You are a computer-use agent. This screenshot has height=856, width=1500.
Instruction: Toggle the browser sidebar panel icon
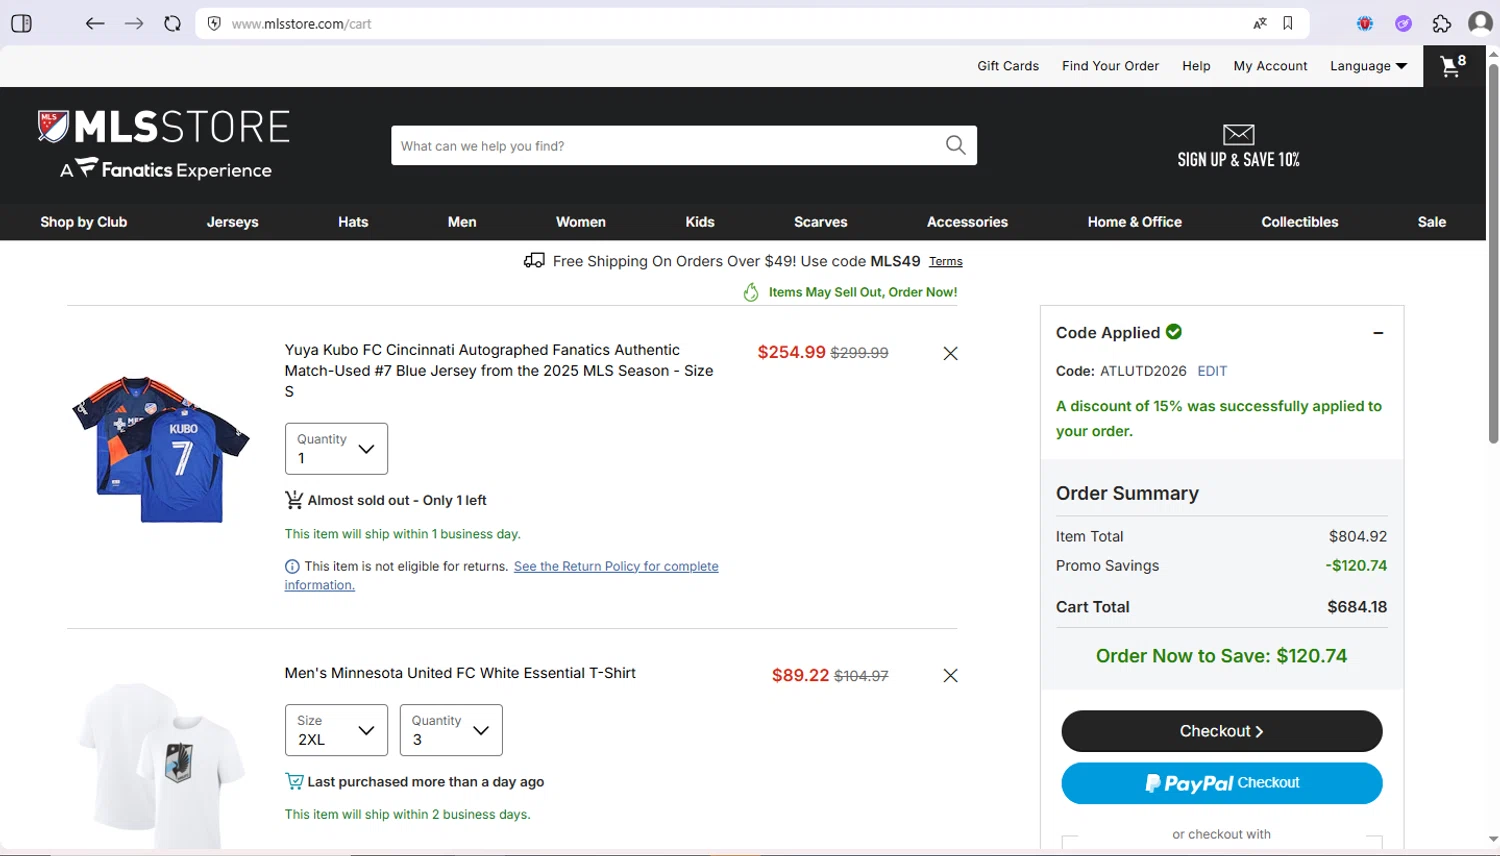(21, 23)
